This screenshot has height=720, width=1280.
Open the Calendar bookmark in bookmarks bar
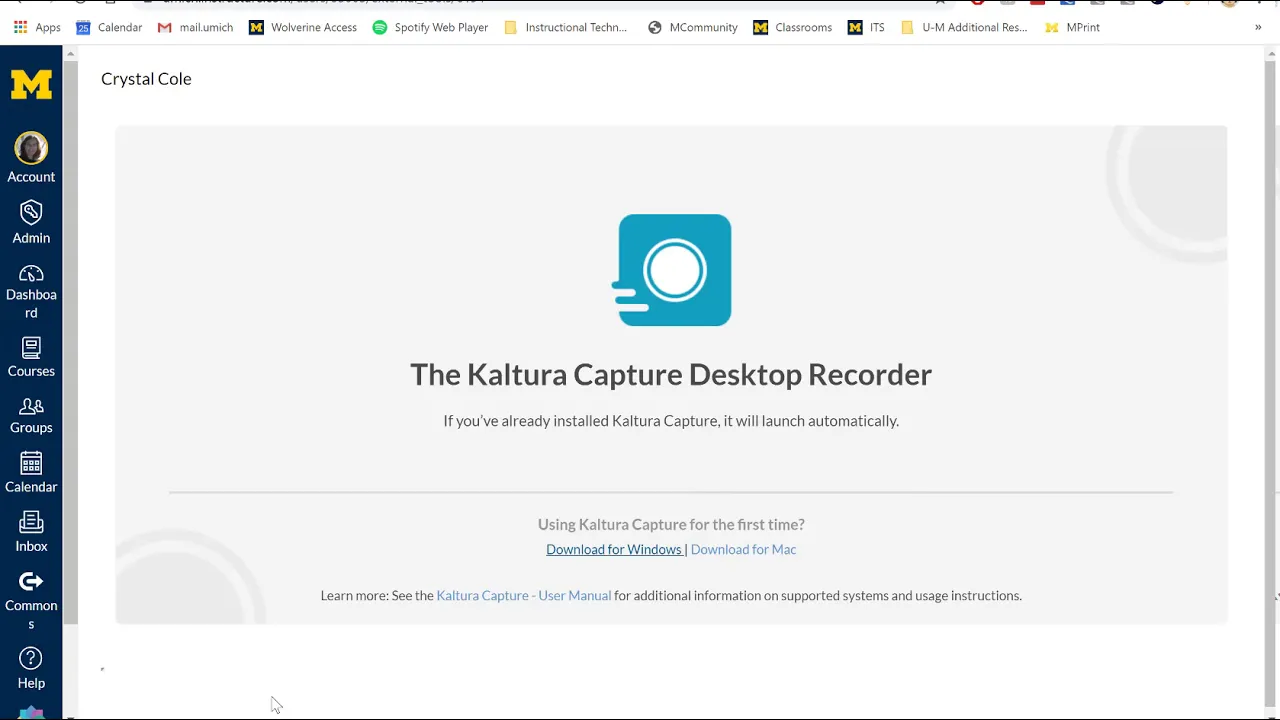coord(109,27)
